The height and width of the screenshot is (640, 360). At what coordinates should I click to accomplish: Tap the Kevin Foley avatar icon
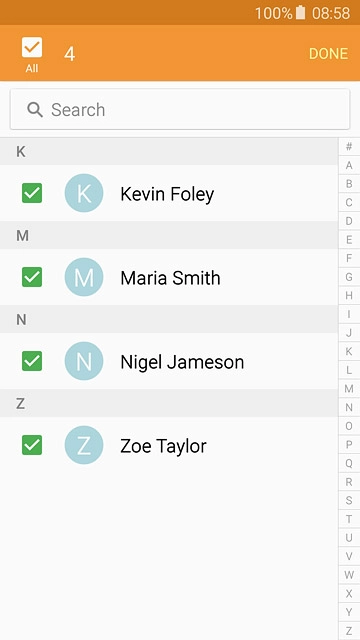[x=84, y=193]
